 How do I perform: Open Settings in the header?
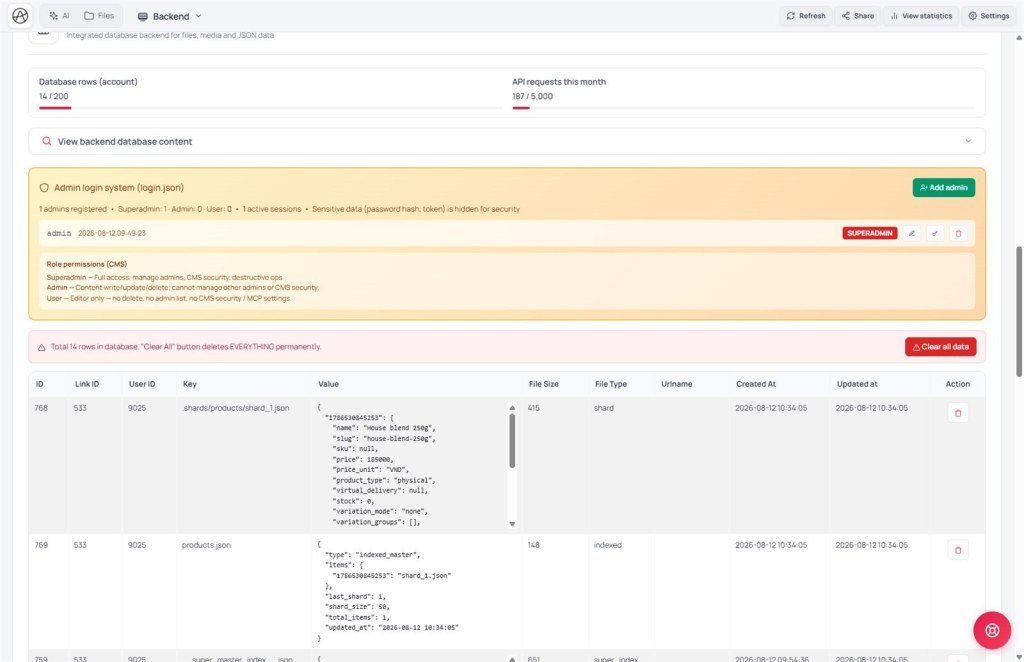989,16
